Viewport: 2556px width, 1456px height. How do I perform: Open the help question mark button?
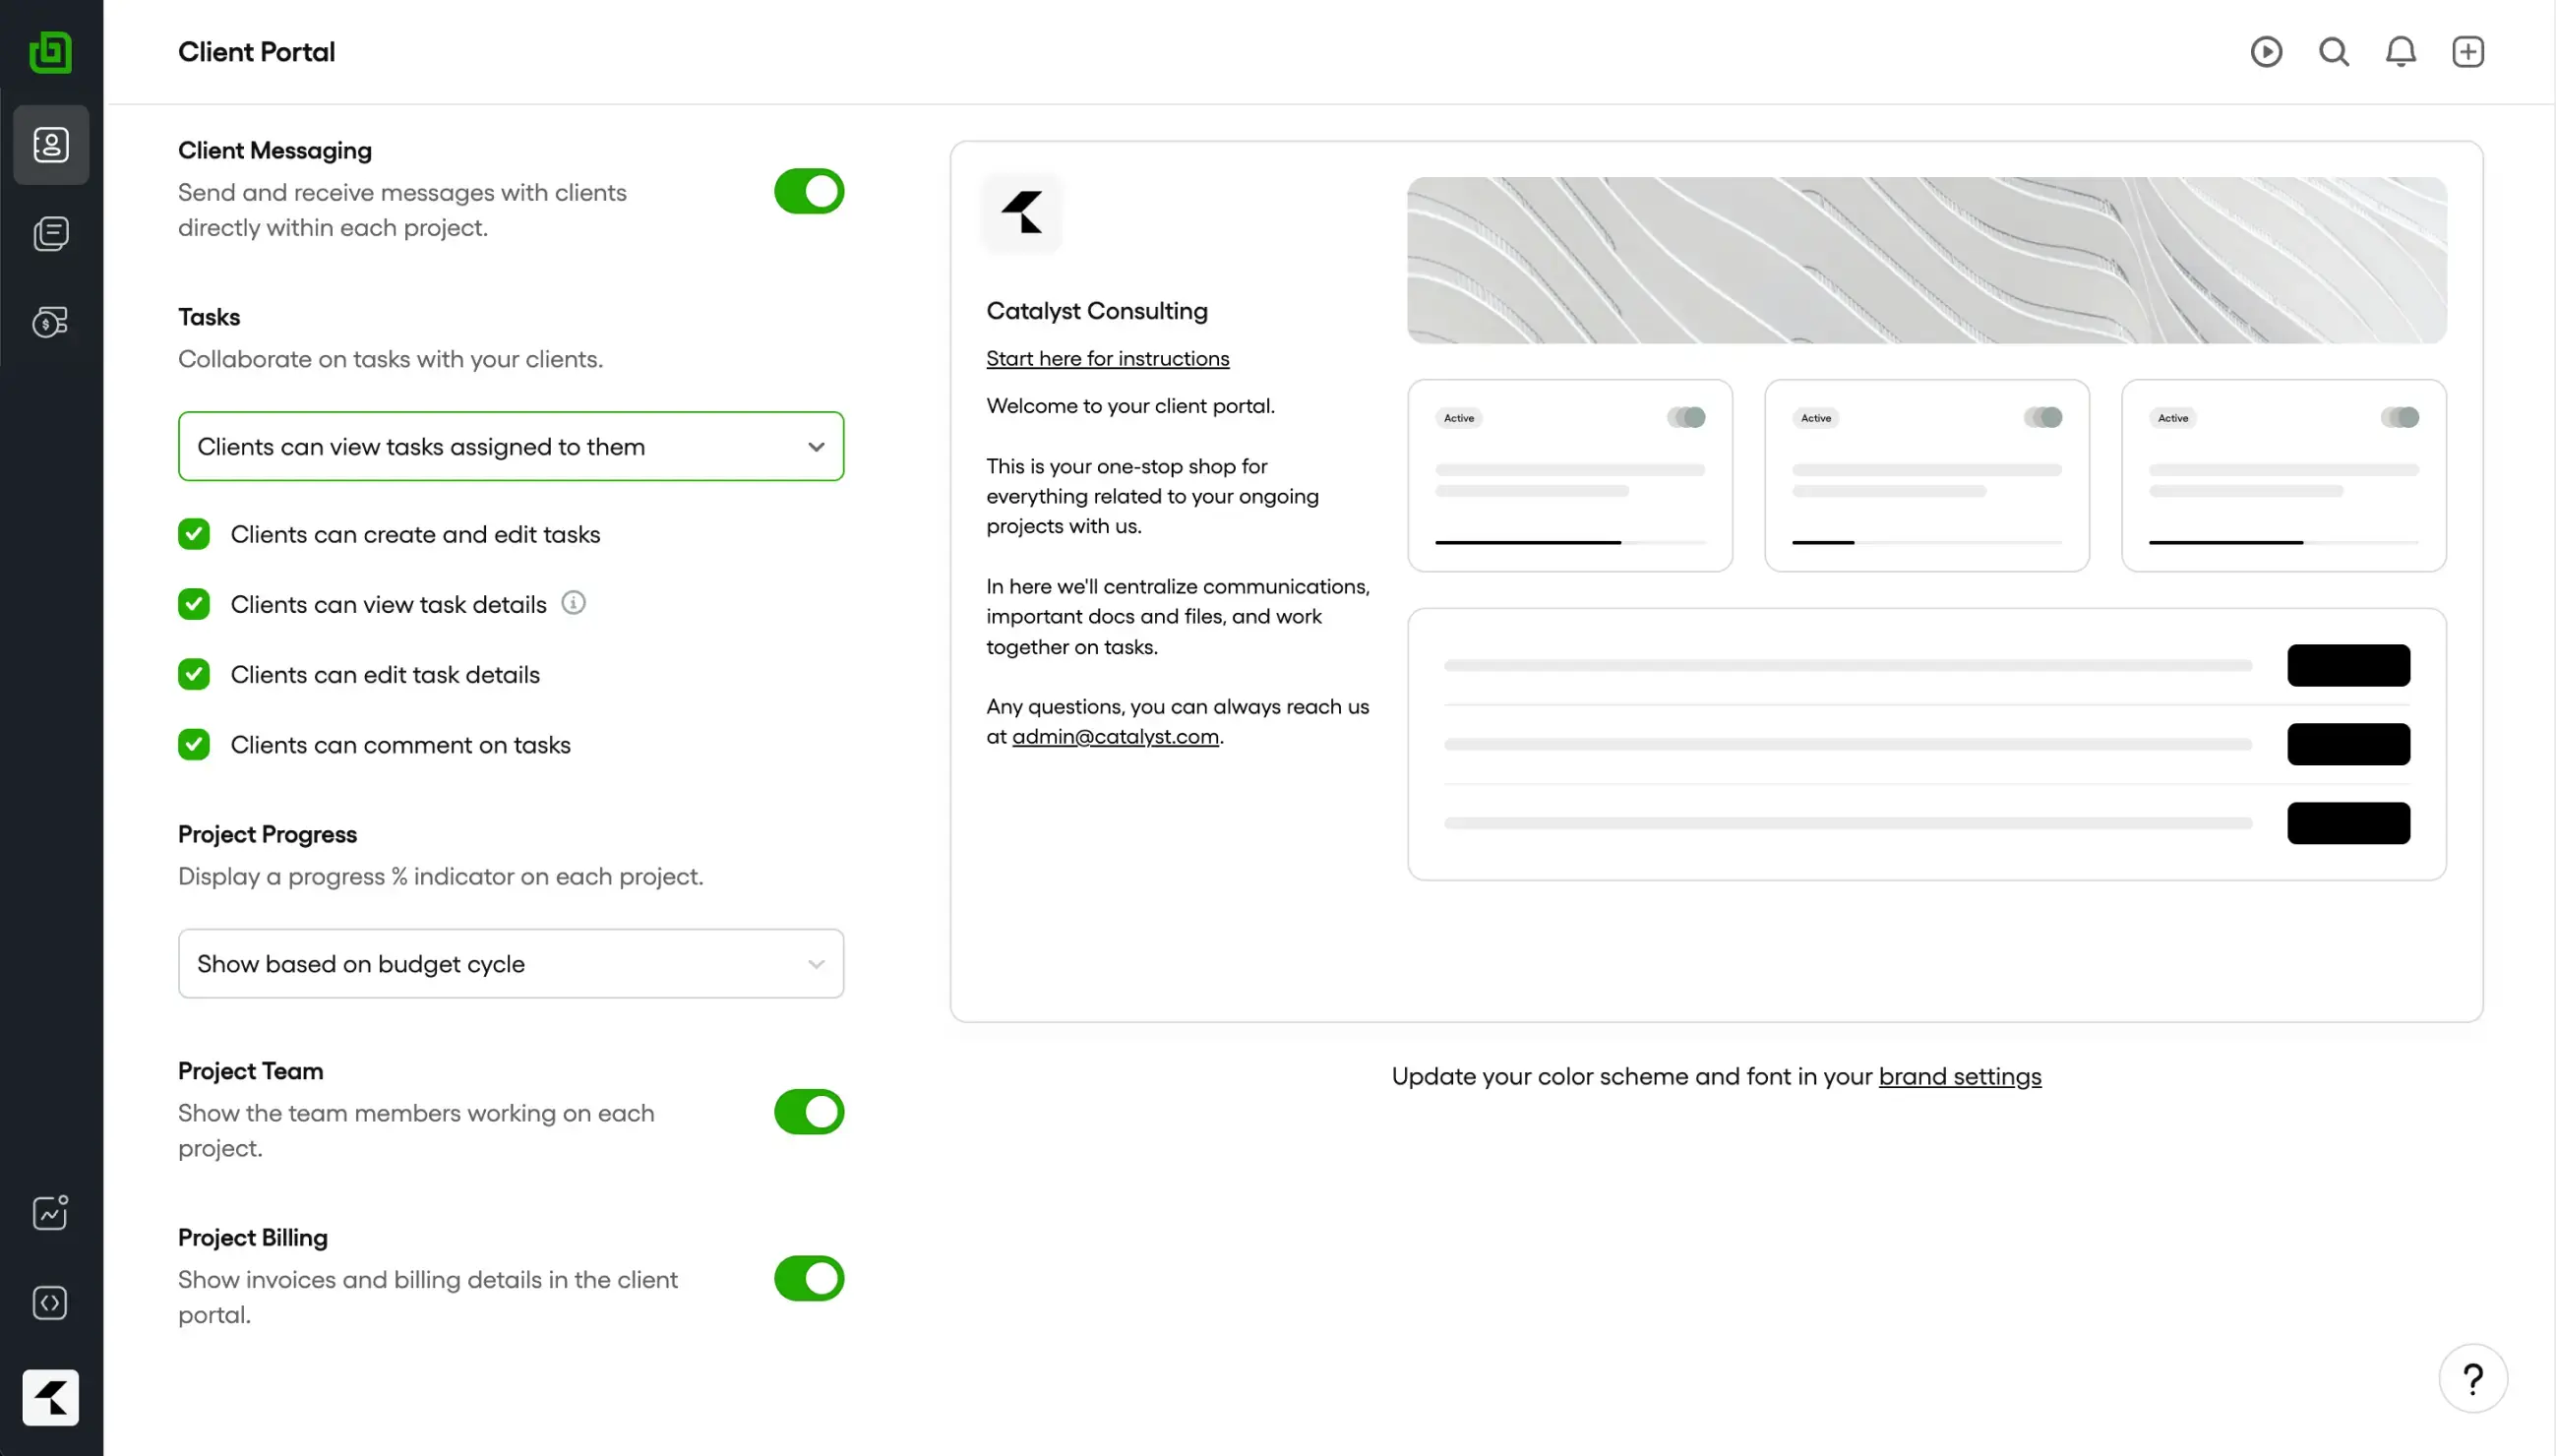tap(2472, 1378)
